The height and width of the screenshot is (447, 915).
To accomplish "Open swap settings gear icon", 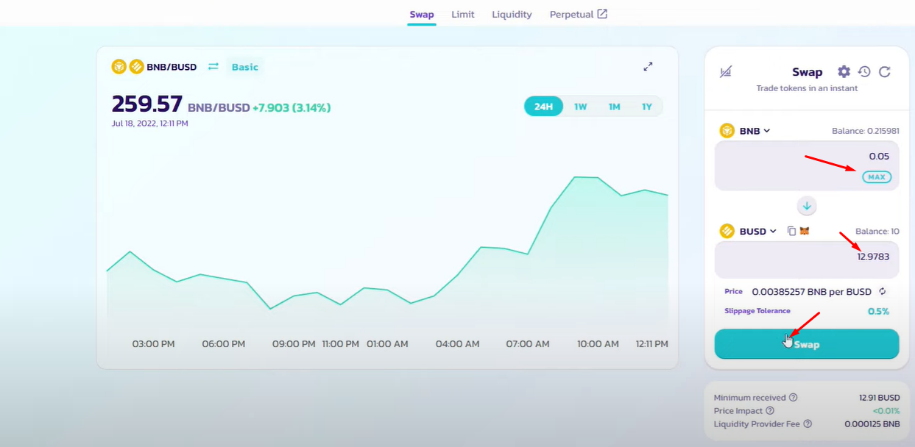I will click(844, 72).
